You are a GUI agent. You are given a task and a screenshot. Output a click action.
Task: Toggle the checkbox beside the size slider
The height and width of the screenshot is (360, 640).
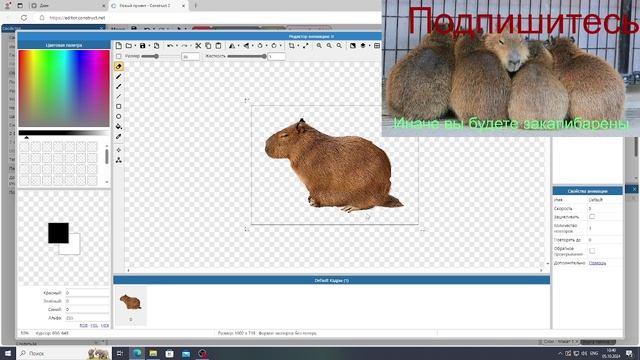pos(118,56)
